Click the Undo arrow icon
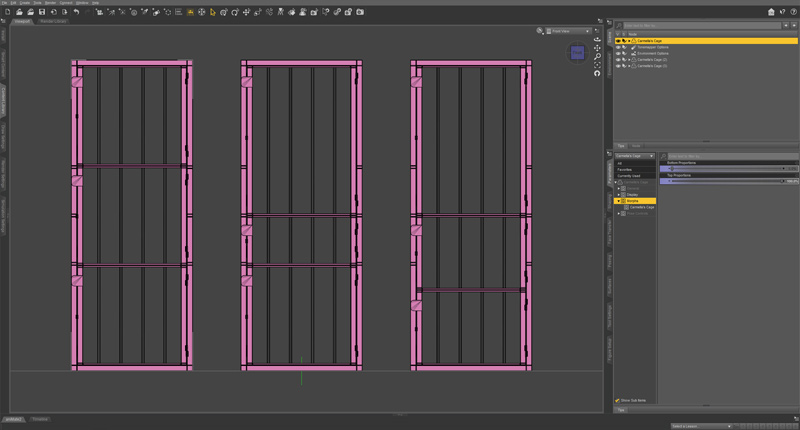Screen dimensions: 800x430 pyautogui.click(x=76, y=12)
